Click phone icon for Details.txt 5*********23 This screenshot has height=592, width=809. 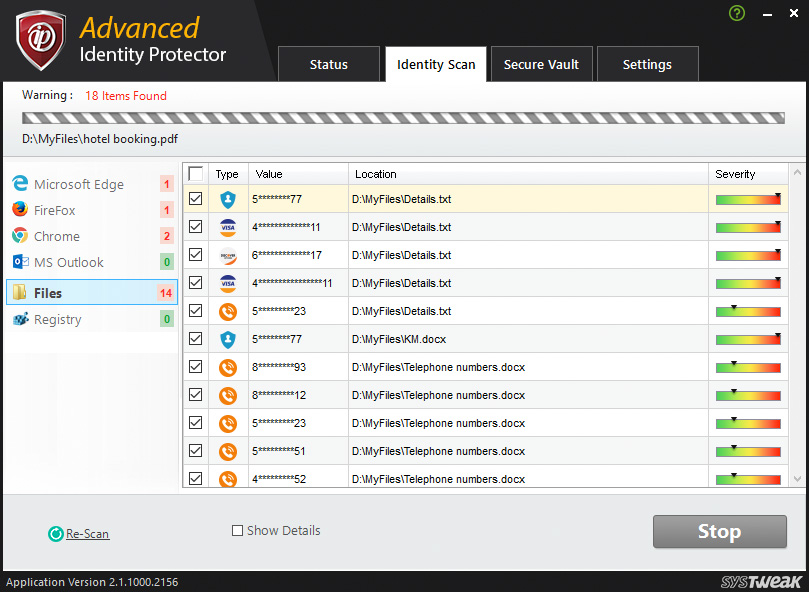(x=228, y=311)
